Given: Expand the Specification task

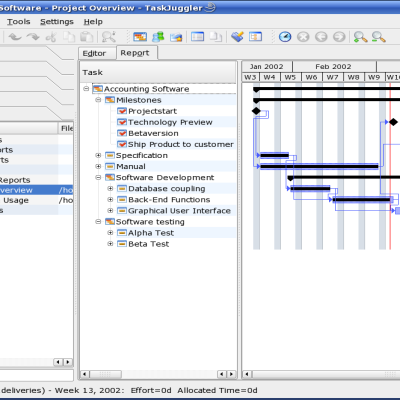Looking at the screenshot, I should point(98,155).
